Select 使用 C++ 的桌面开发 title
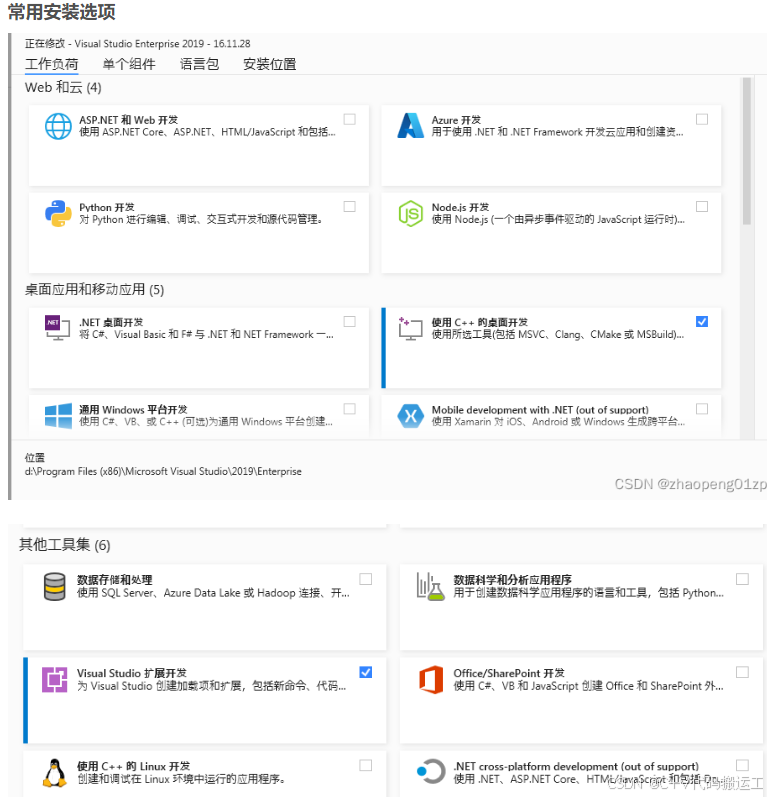Screen dimensions: 767x797 [x=479, y=322]
